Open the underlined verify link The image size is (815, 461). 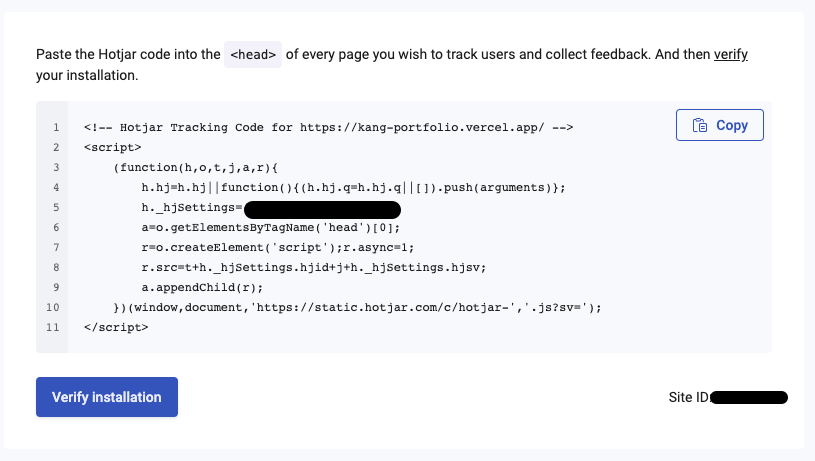(x=730, y=54)
